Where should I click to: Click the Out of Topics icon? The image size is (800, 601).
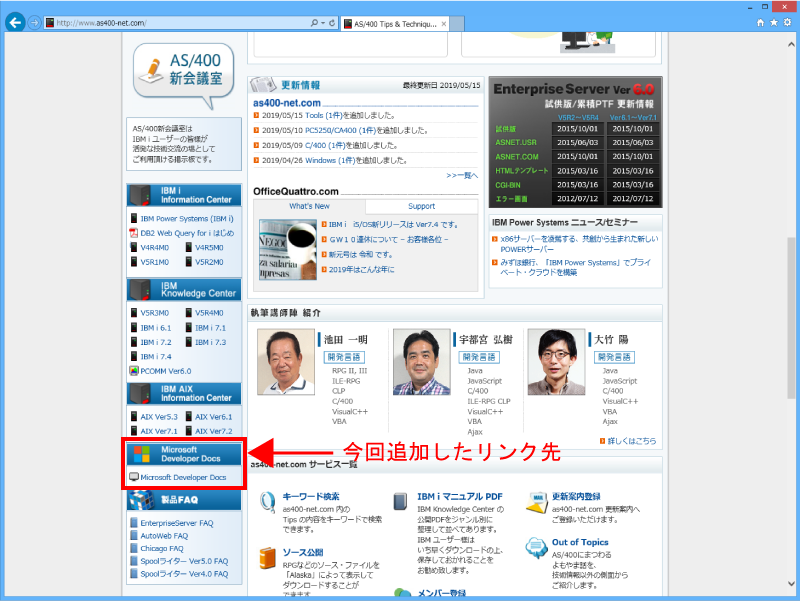coord(536,550)
